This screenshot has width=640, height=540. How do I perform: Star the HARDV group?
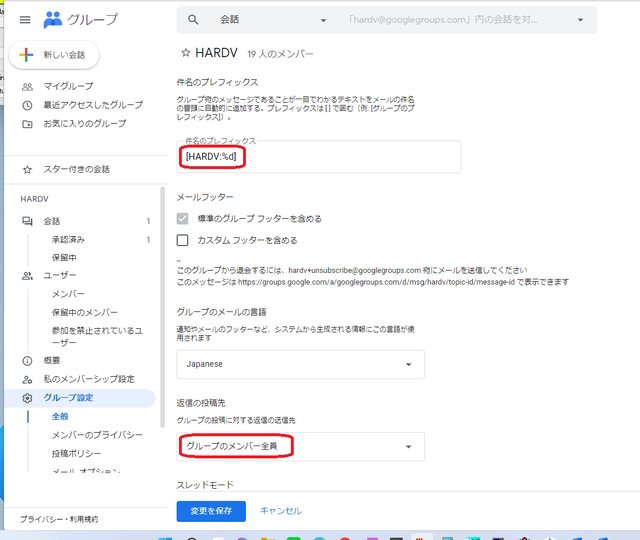pyautogui.click(x=186, y=53)
